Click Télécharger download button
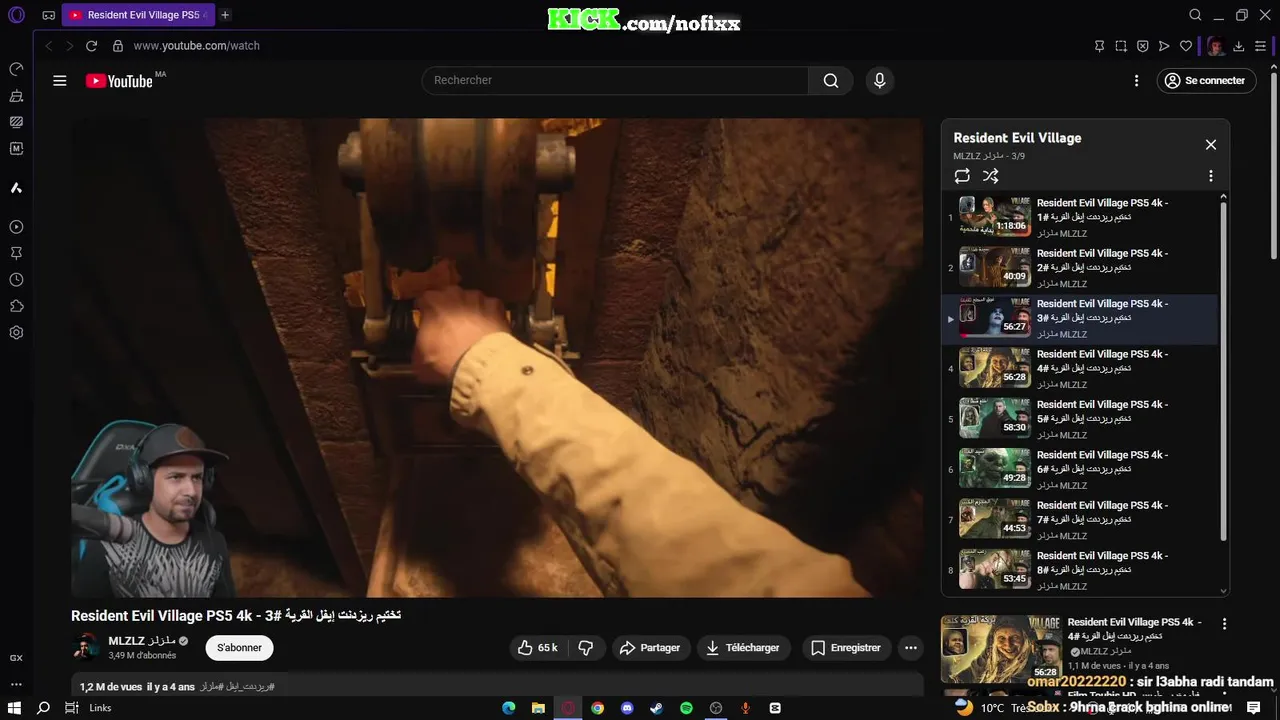Viewport: 1280px width, 720px height. click(743, 648)
